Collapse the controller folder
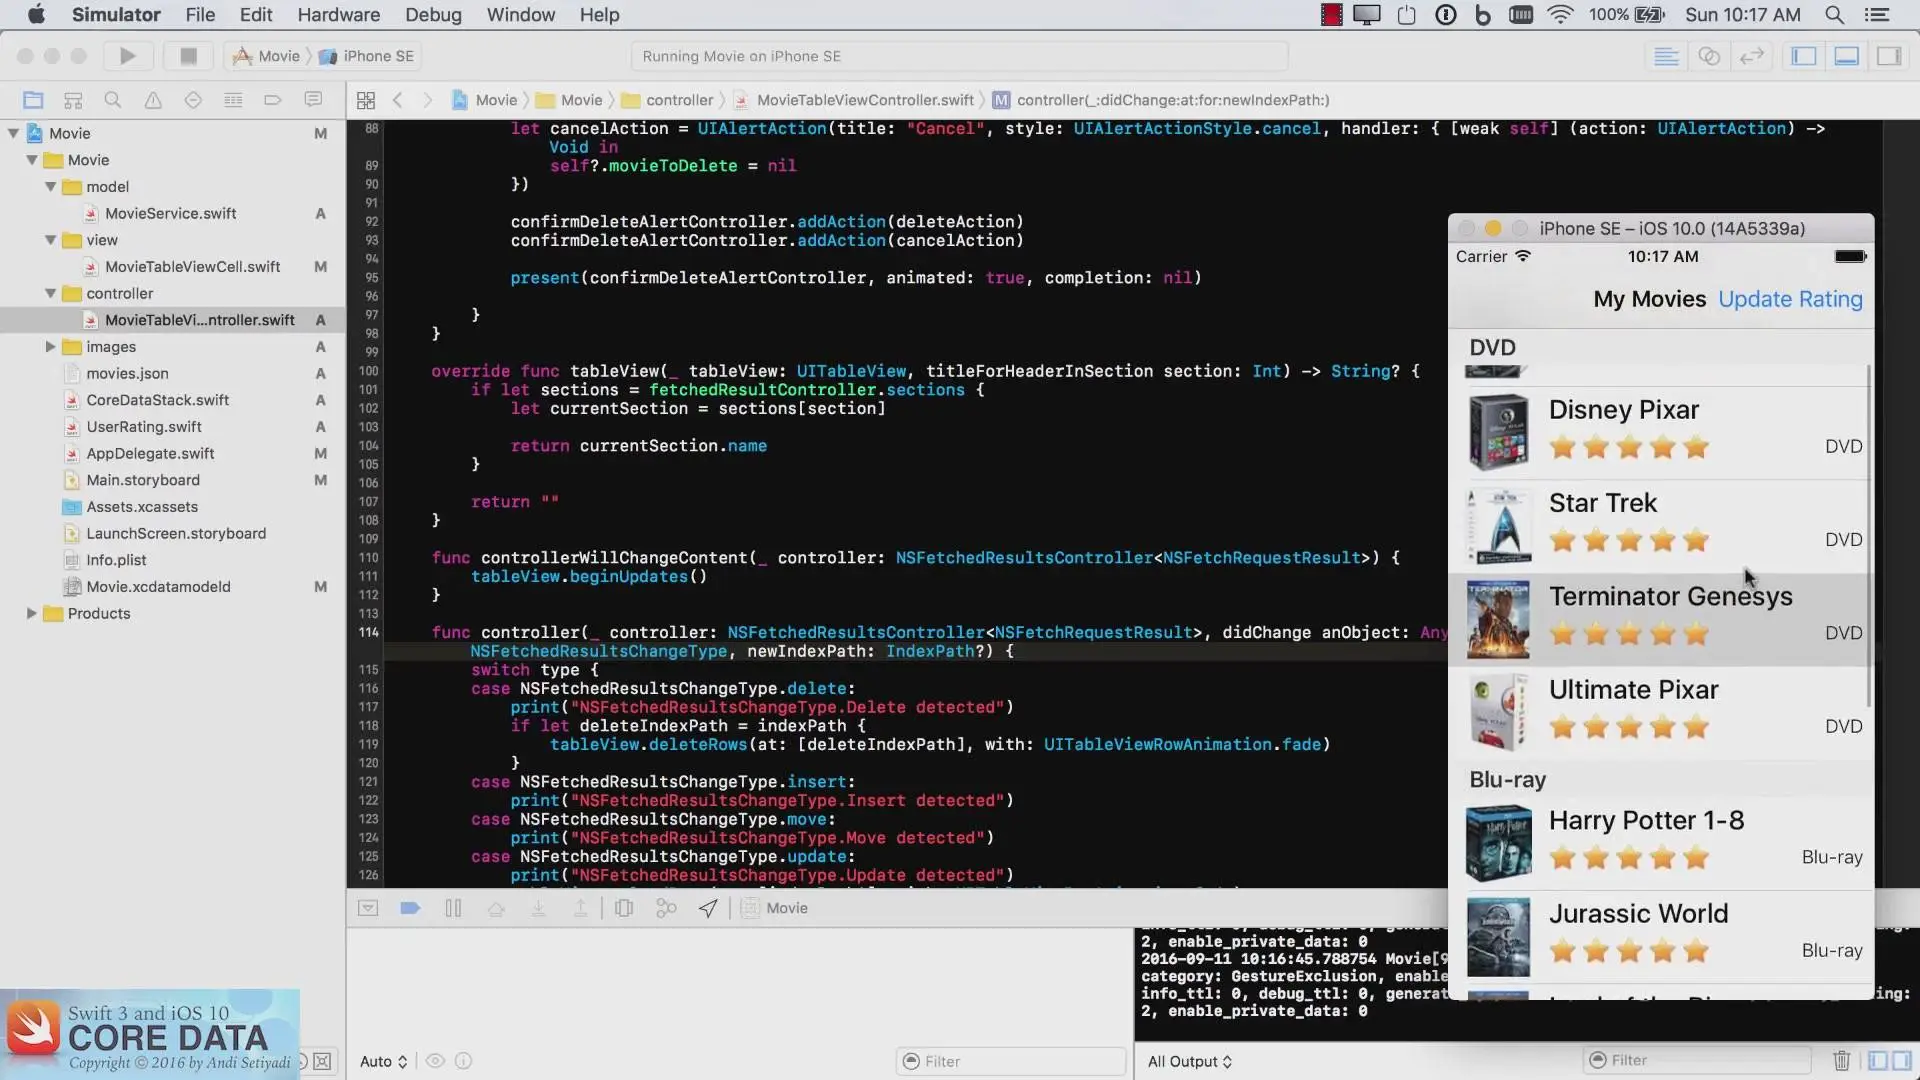 tap(50, 293)
